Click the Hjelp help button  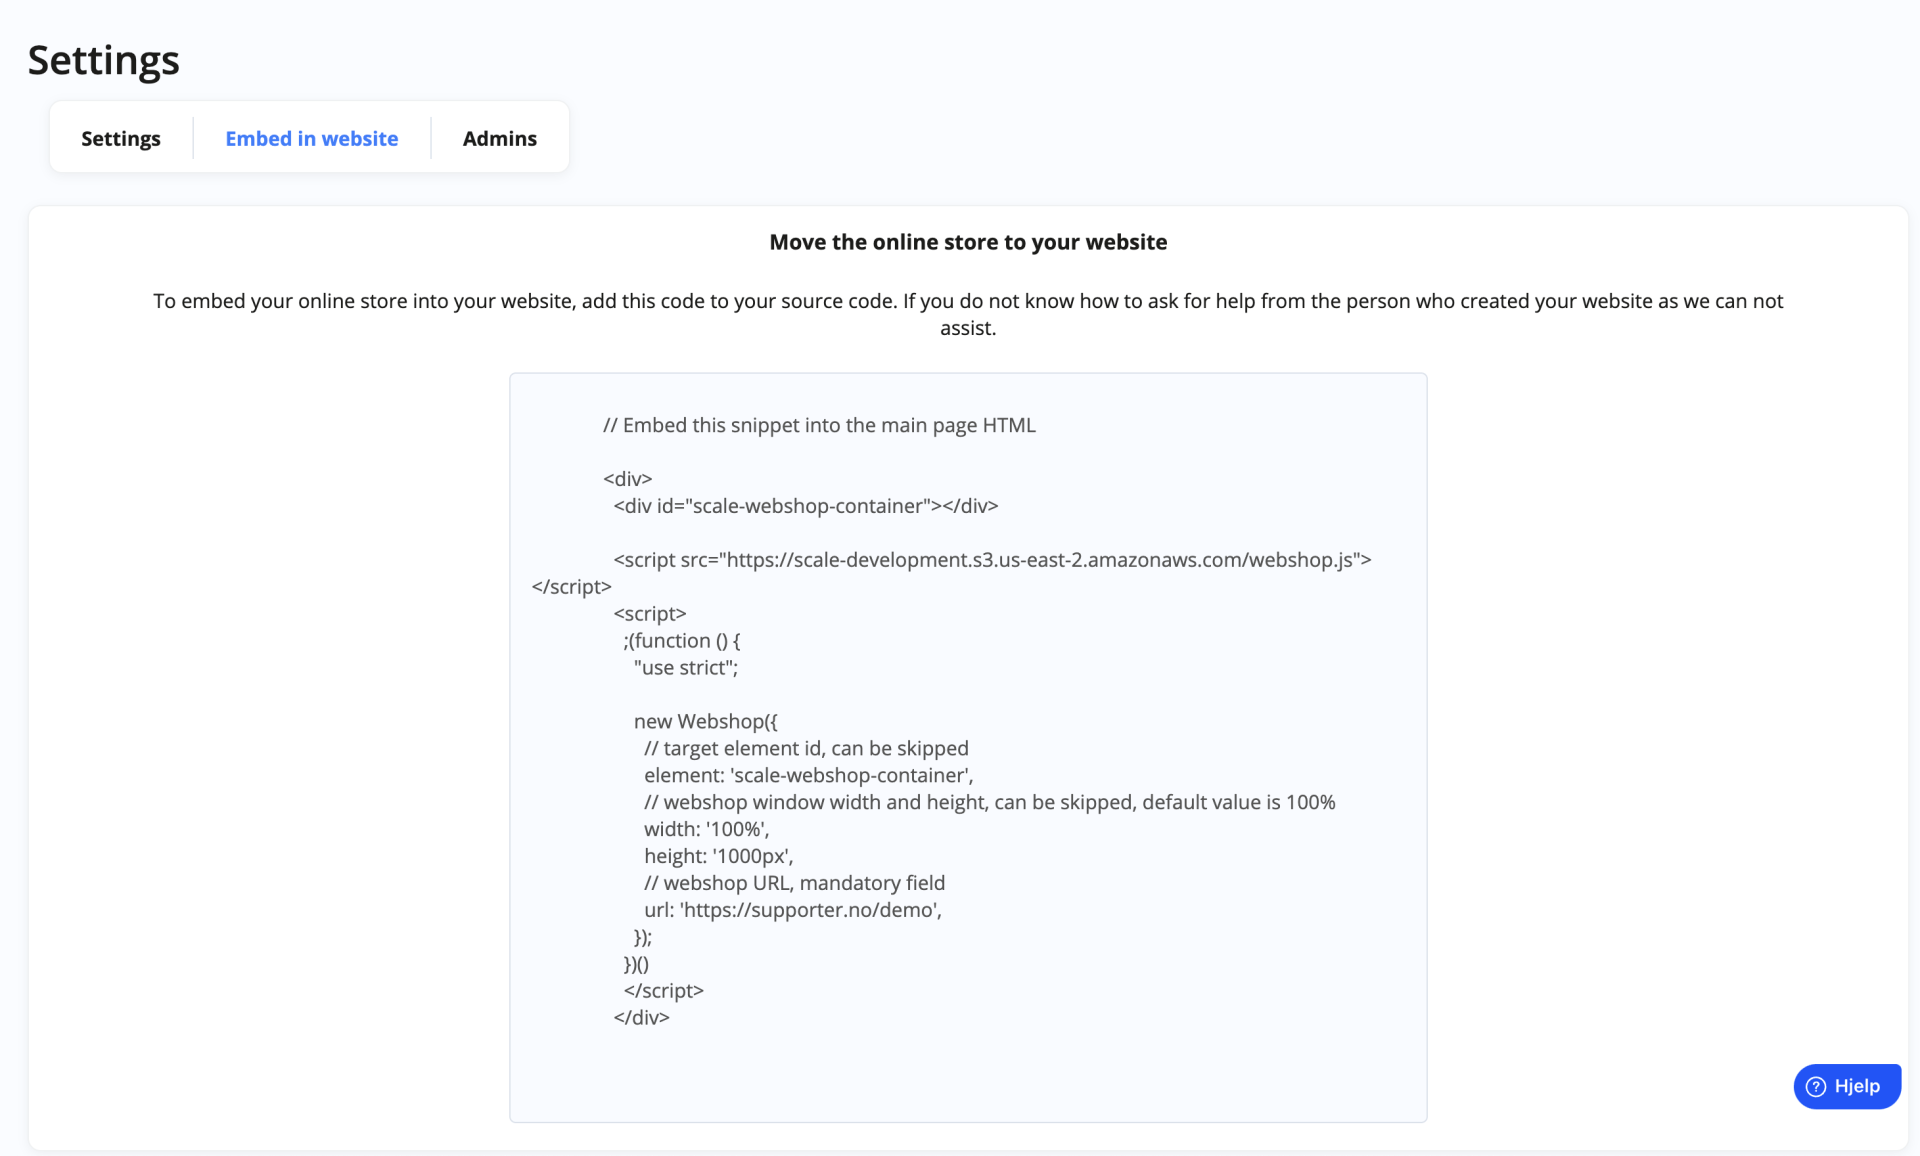pyautogui.click(x=1846, y=1086)
